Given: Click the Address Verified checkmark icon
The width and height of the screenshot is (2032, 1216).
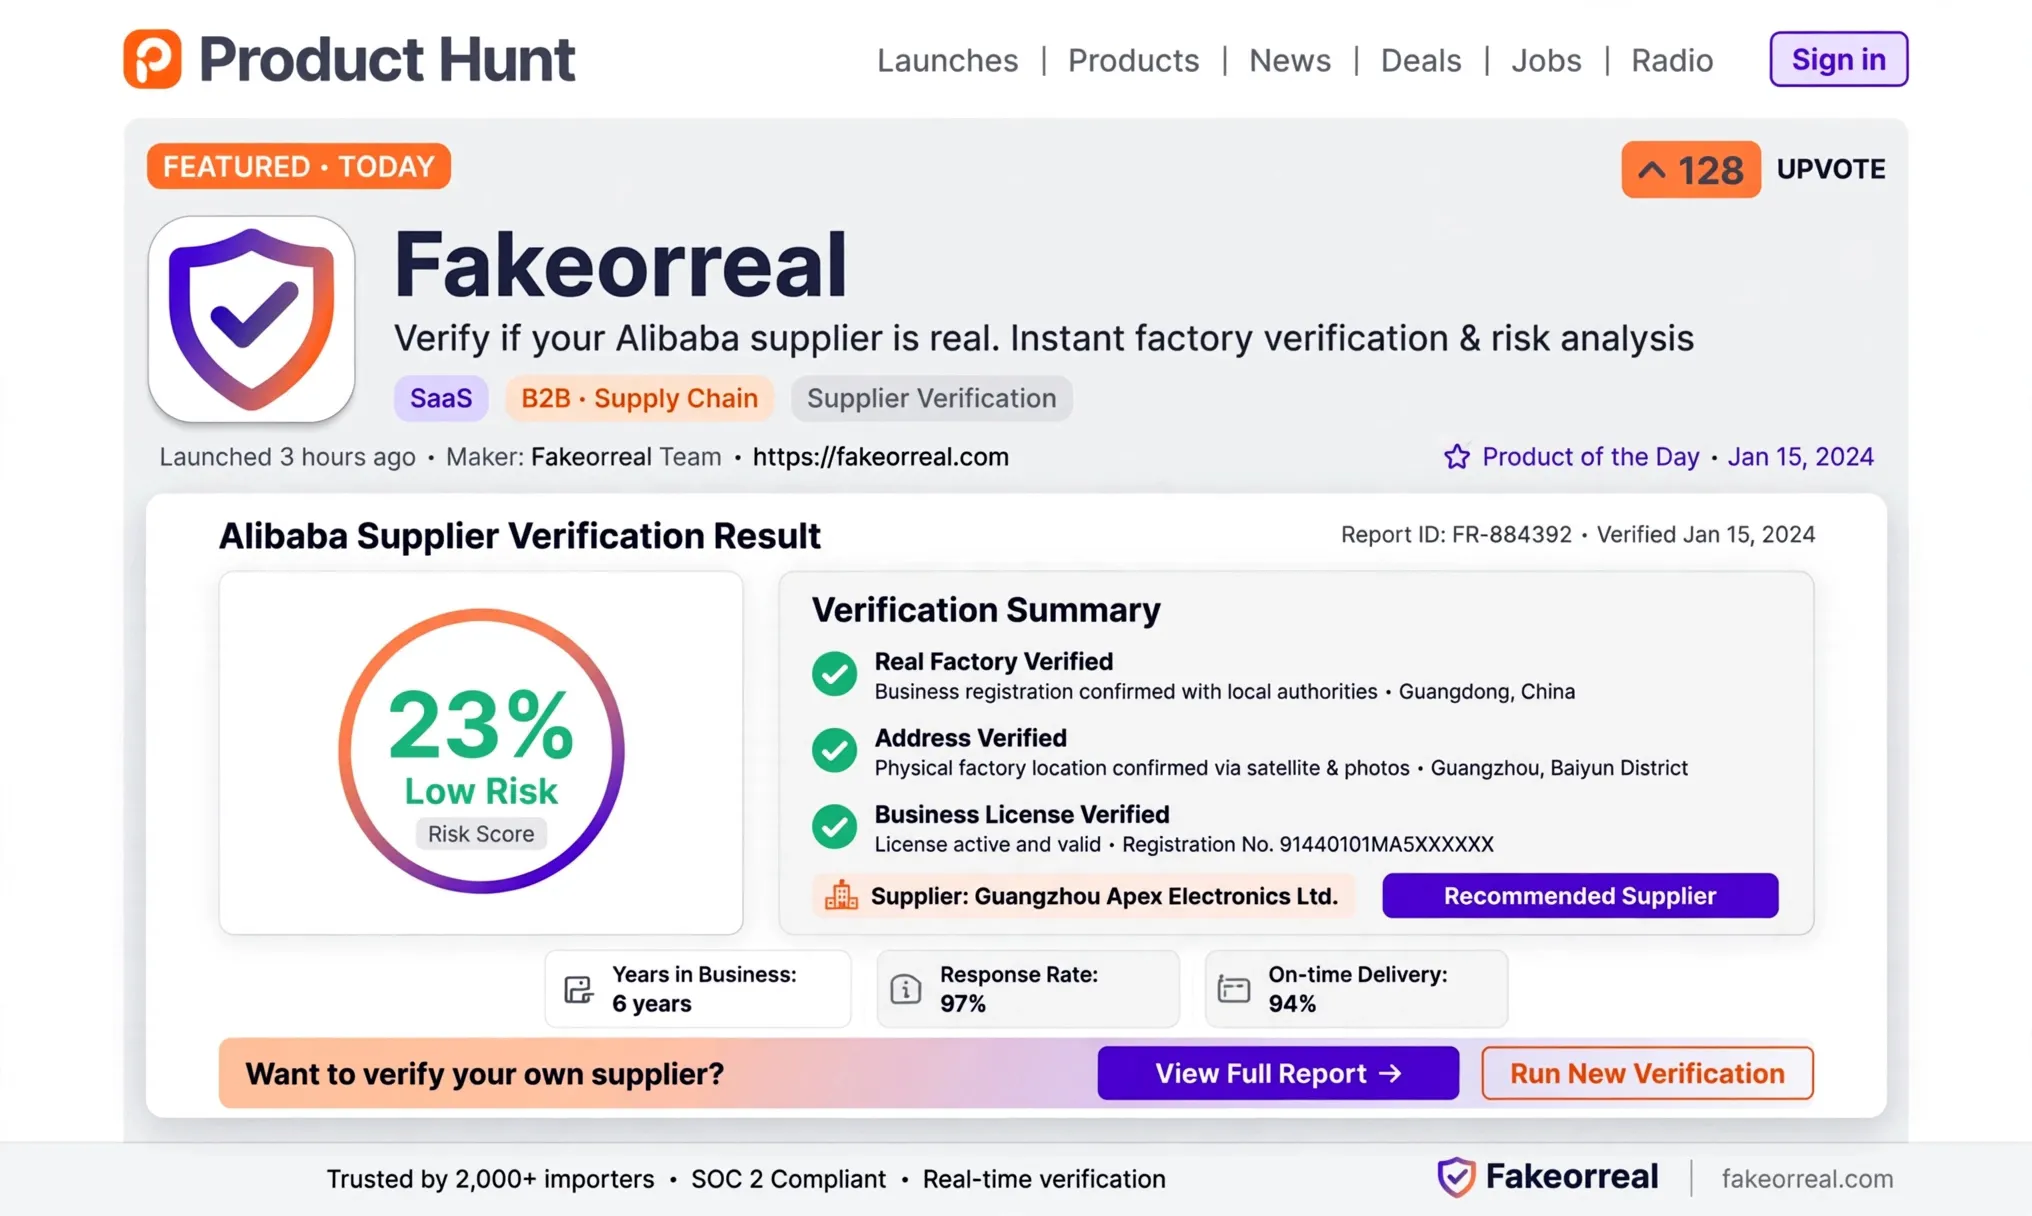Looking at the screenshot, I should [834, 750].
